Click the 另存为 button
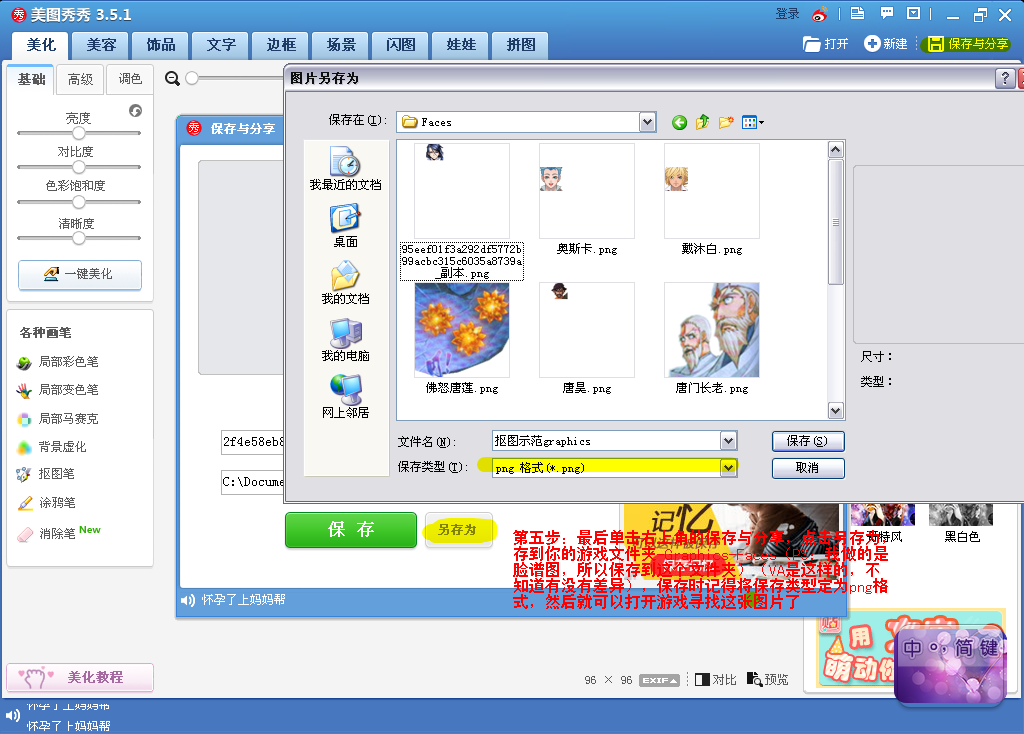Screen dimensions: 1024x734 pyautogui.click(x=458, y=530)
